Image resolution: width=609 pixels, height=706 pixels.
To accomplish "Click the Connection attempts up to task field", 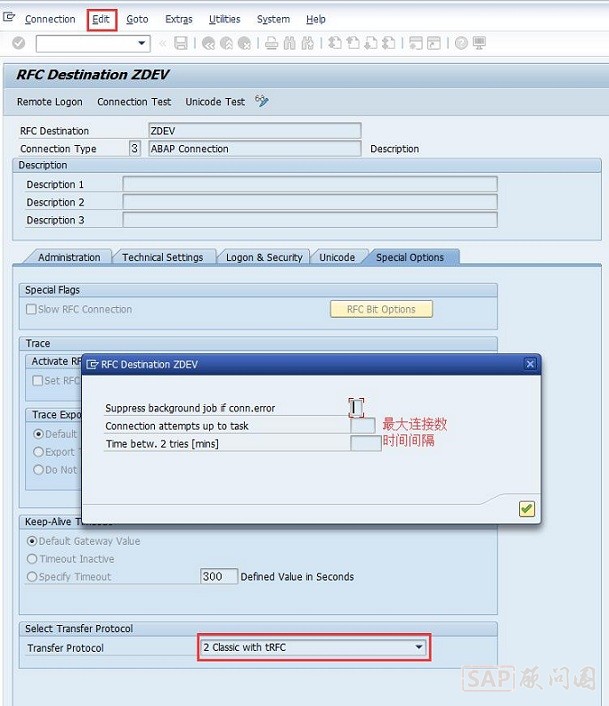I will click(x=363, y=425).
